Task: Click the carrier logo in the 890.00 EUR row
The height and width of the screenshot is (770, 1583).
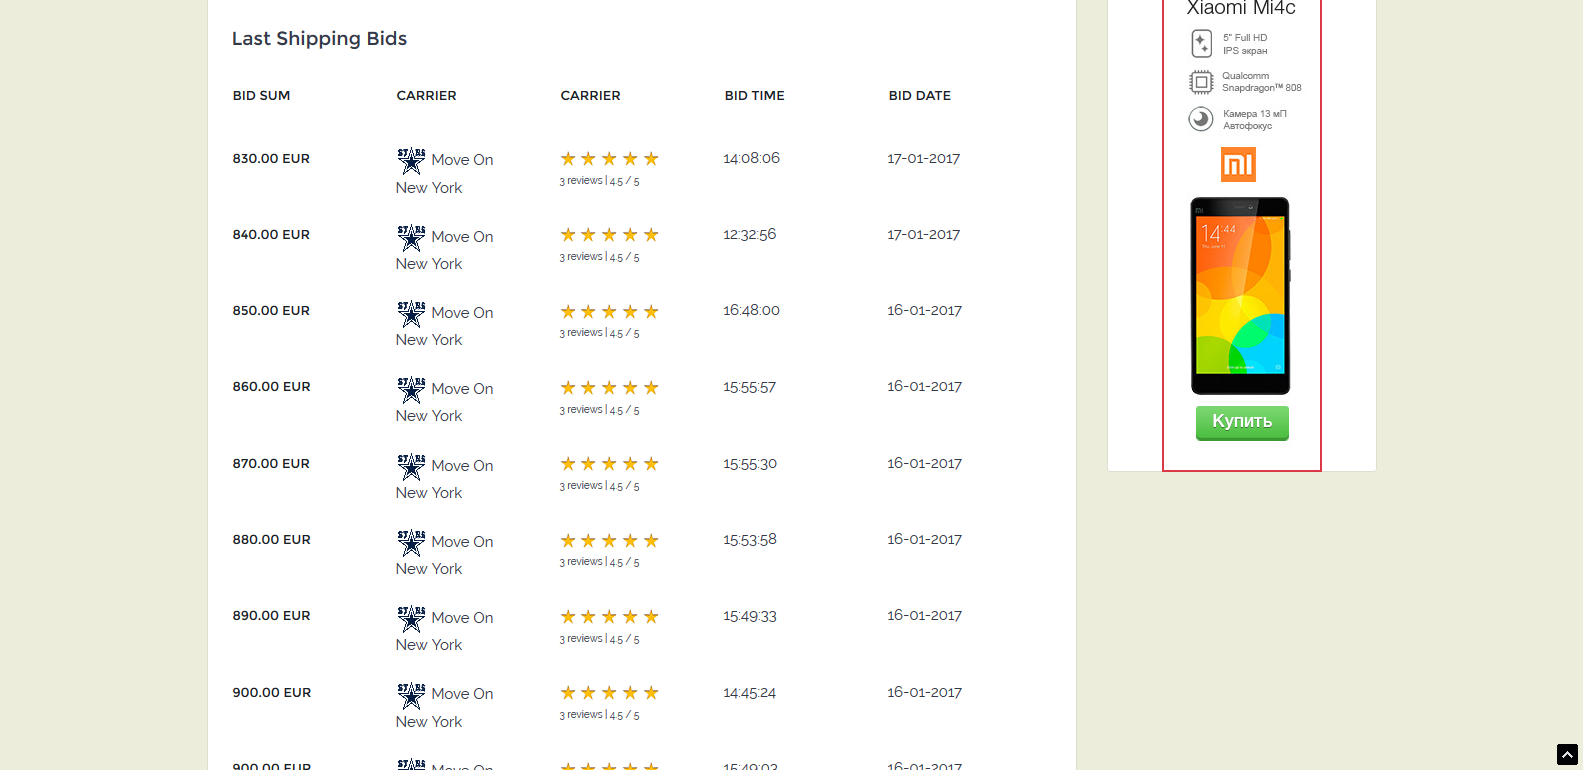Action: 411,618
